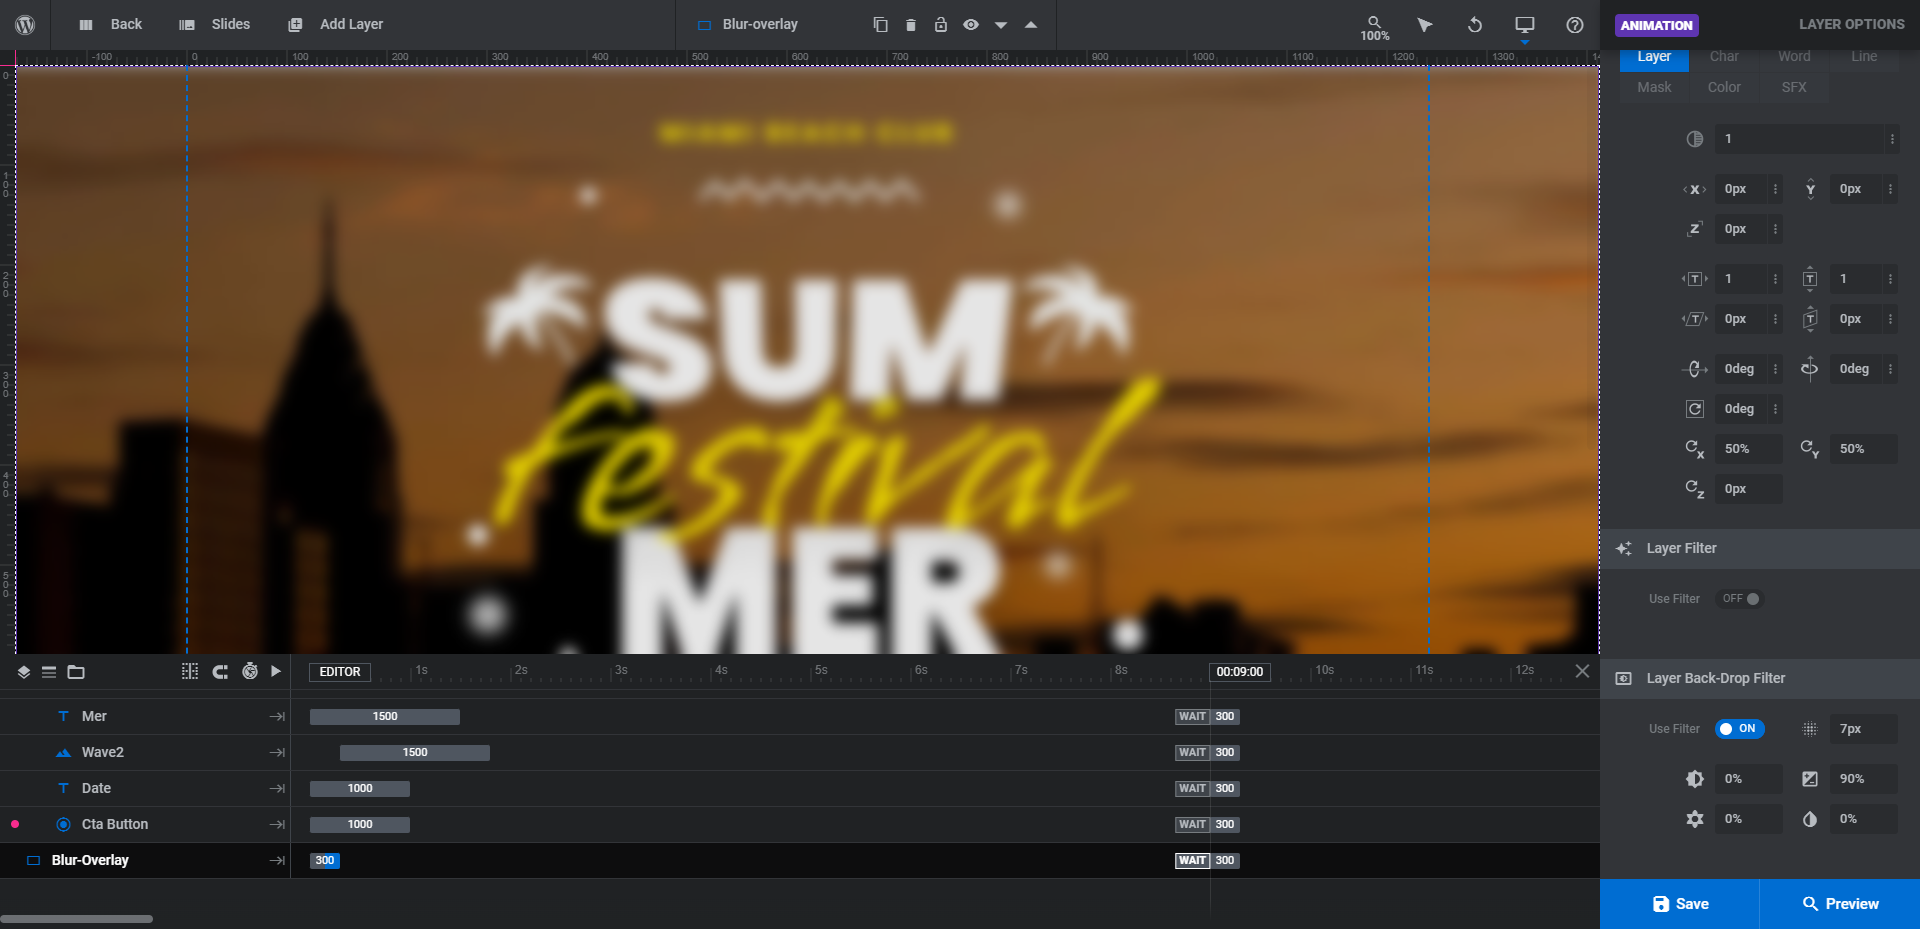1920x929 pixels.
Task: Move layer down with down arrow
Action: click(x=1001, y=25)
